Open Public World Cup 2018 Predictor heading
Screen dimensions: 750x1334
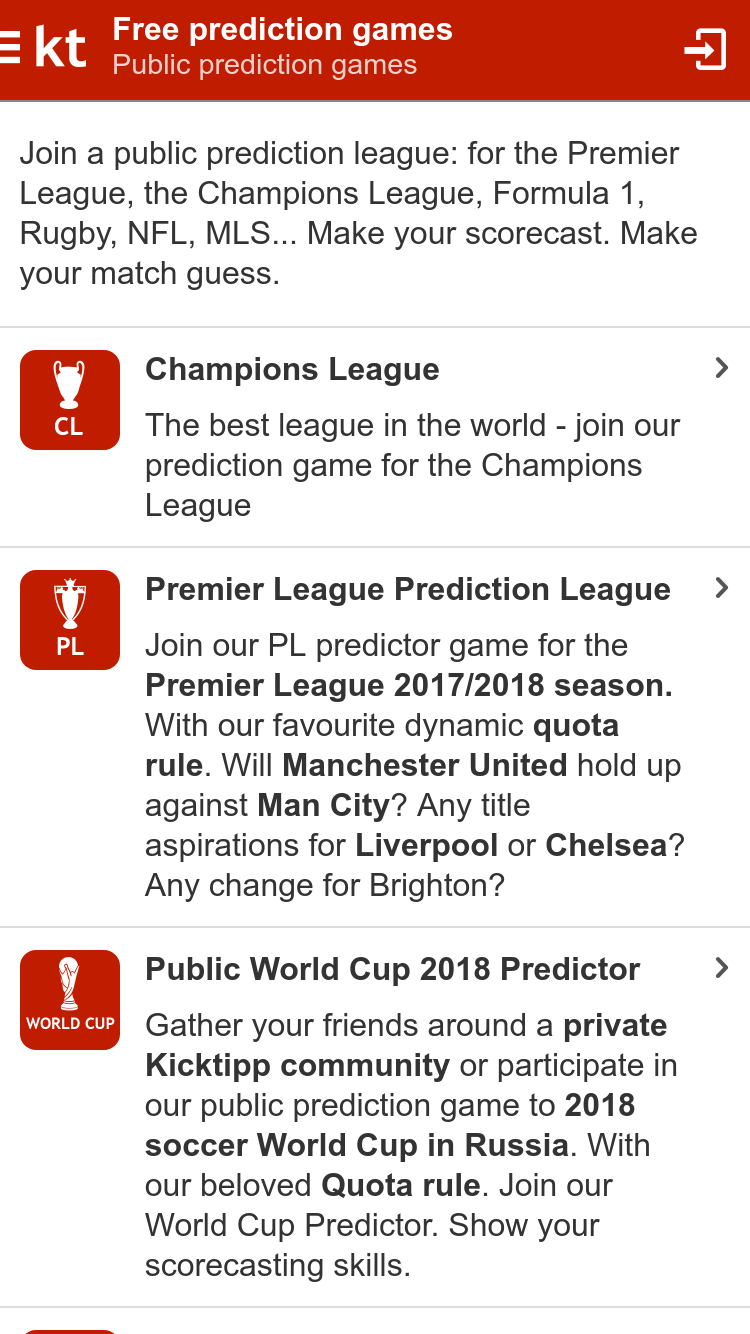coord(393,969)
